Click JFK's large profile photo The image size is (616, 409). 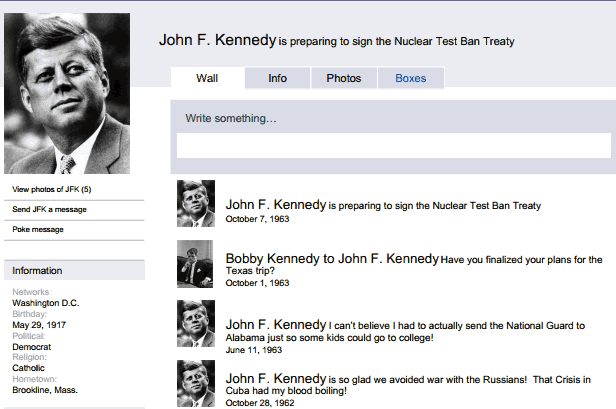(x=67, y=93)
